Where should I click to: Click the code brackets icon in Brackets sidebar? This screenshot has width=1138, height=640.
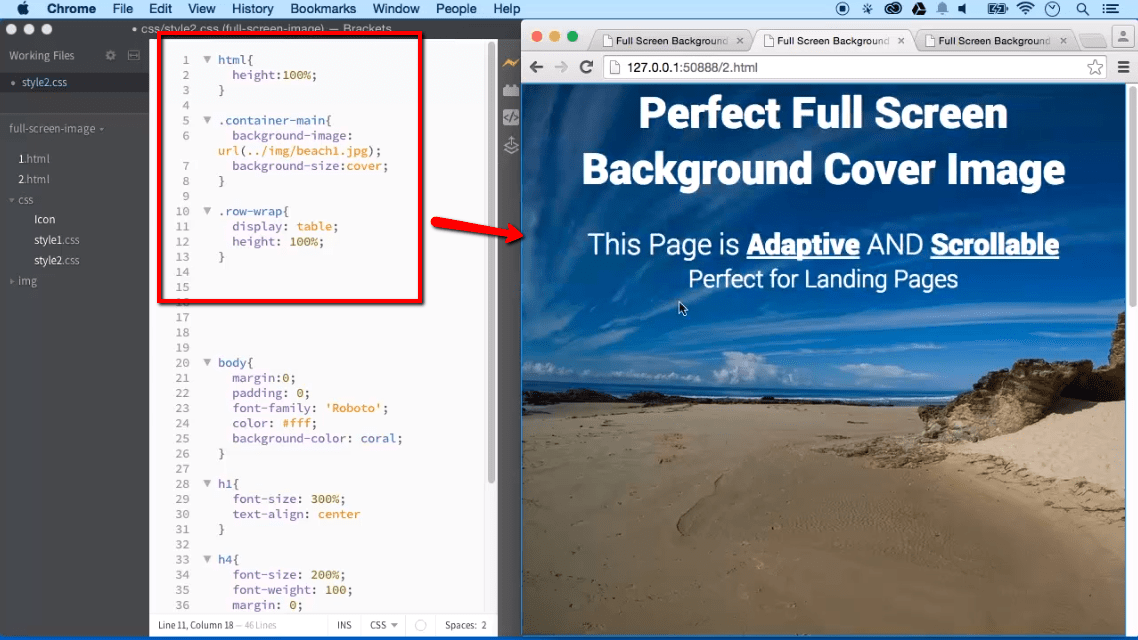point(510,117)
